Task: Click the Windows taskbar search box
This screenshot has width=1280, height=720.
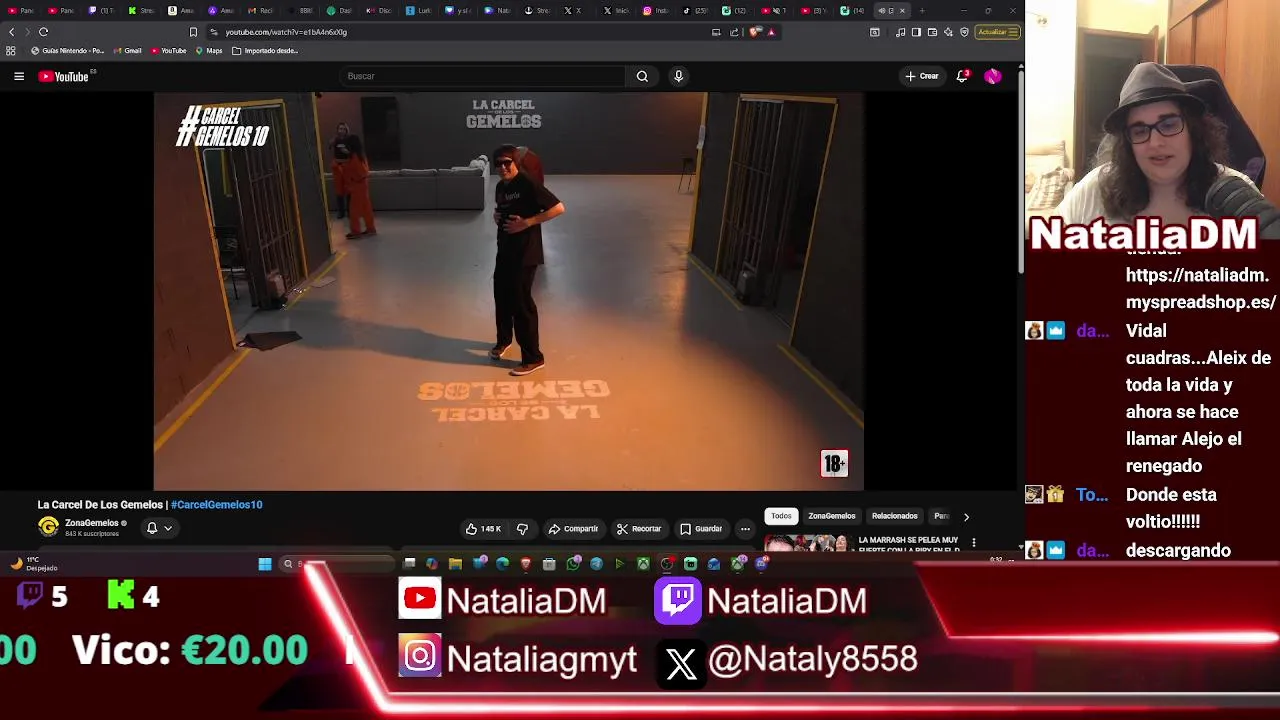Action: [x=337, y=564]
